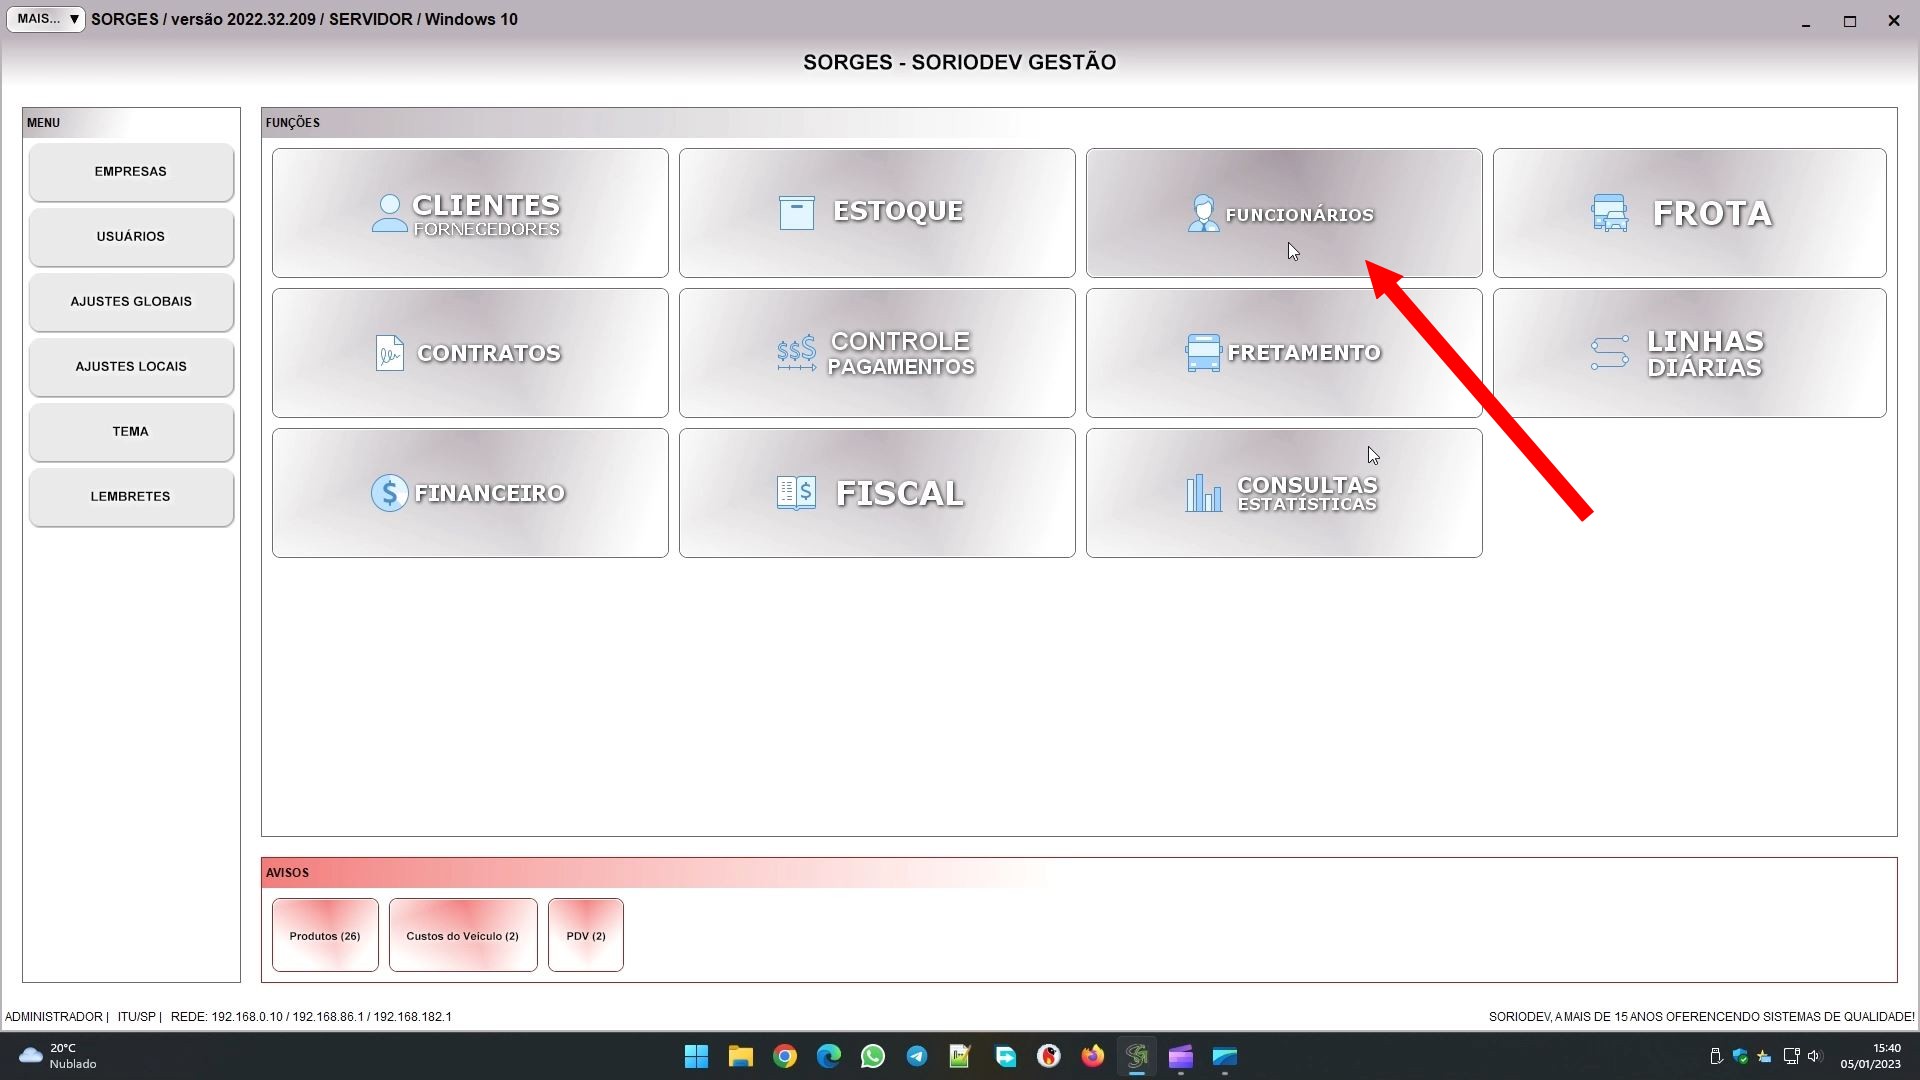Launch Google Chrome from taskbar
This screenshot has width=1920, height=1080.
[785, 1056]
